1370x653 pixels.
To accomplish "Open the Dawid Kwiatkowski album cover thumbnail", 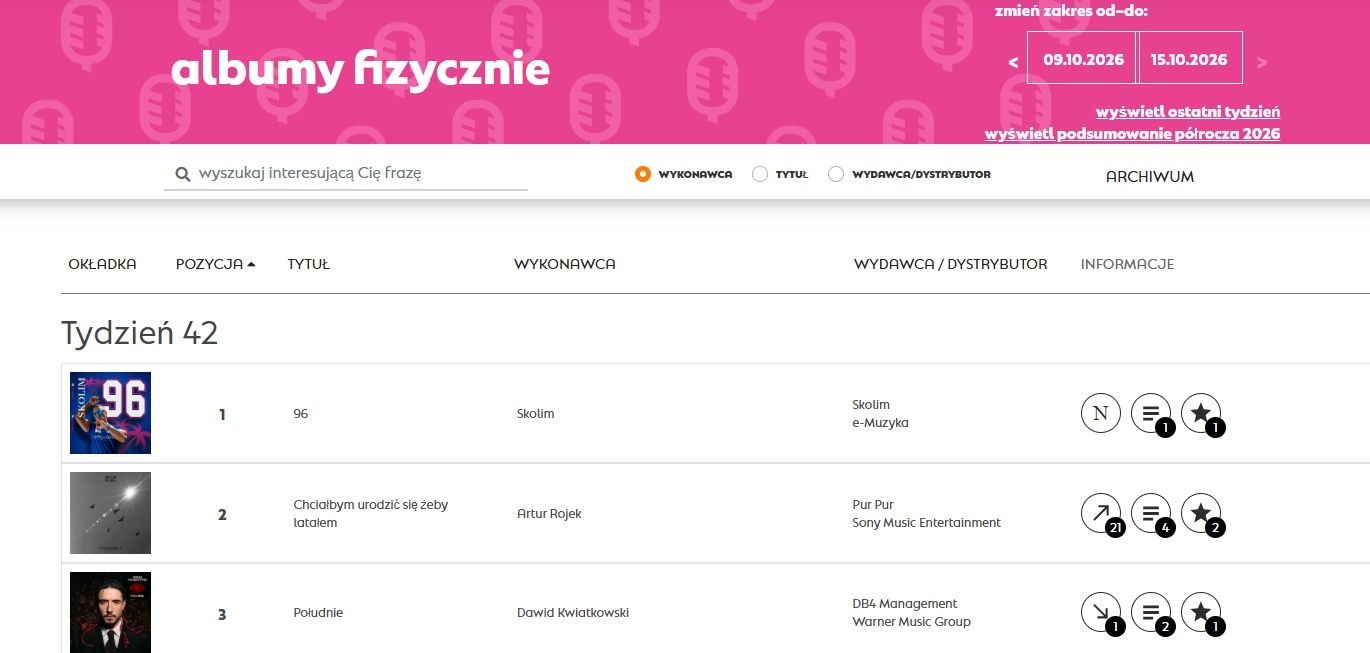I will click(x=110, y=612).
